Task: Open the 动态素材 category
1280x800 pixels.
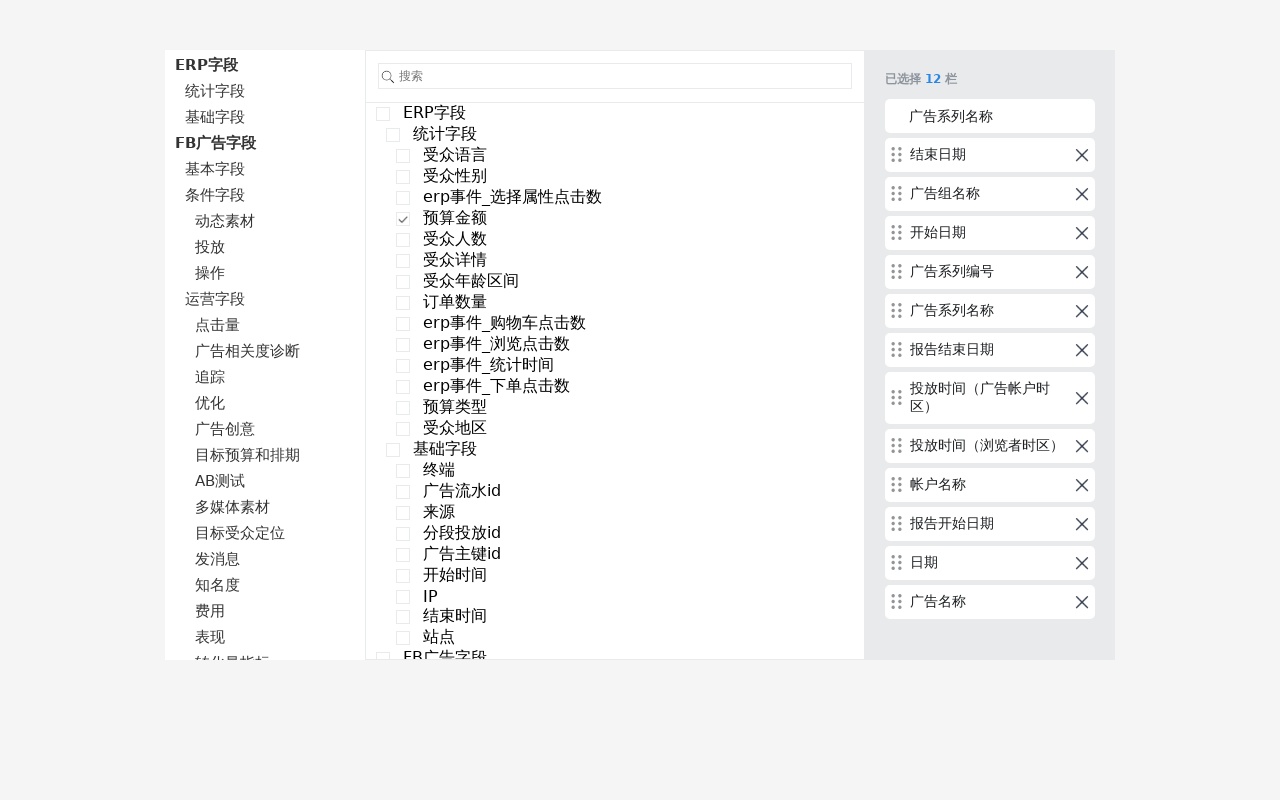Action: (225, 221)
